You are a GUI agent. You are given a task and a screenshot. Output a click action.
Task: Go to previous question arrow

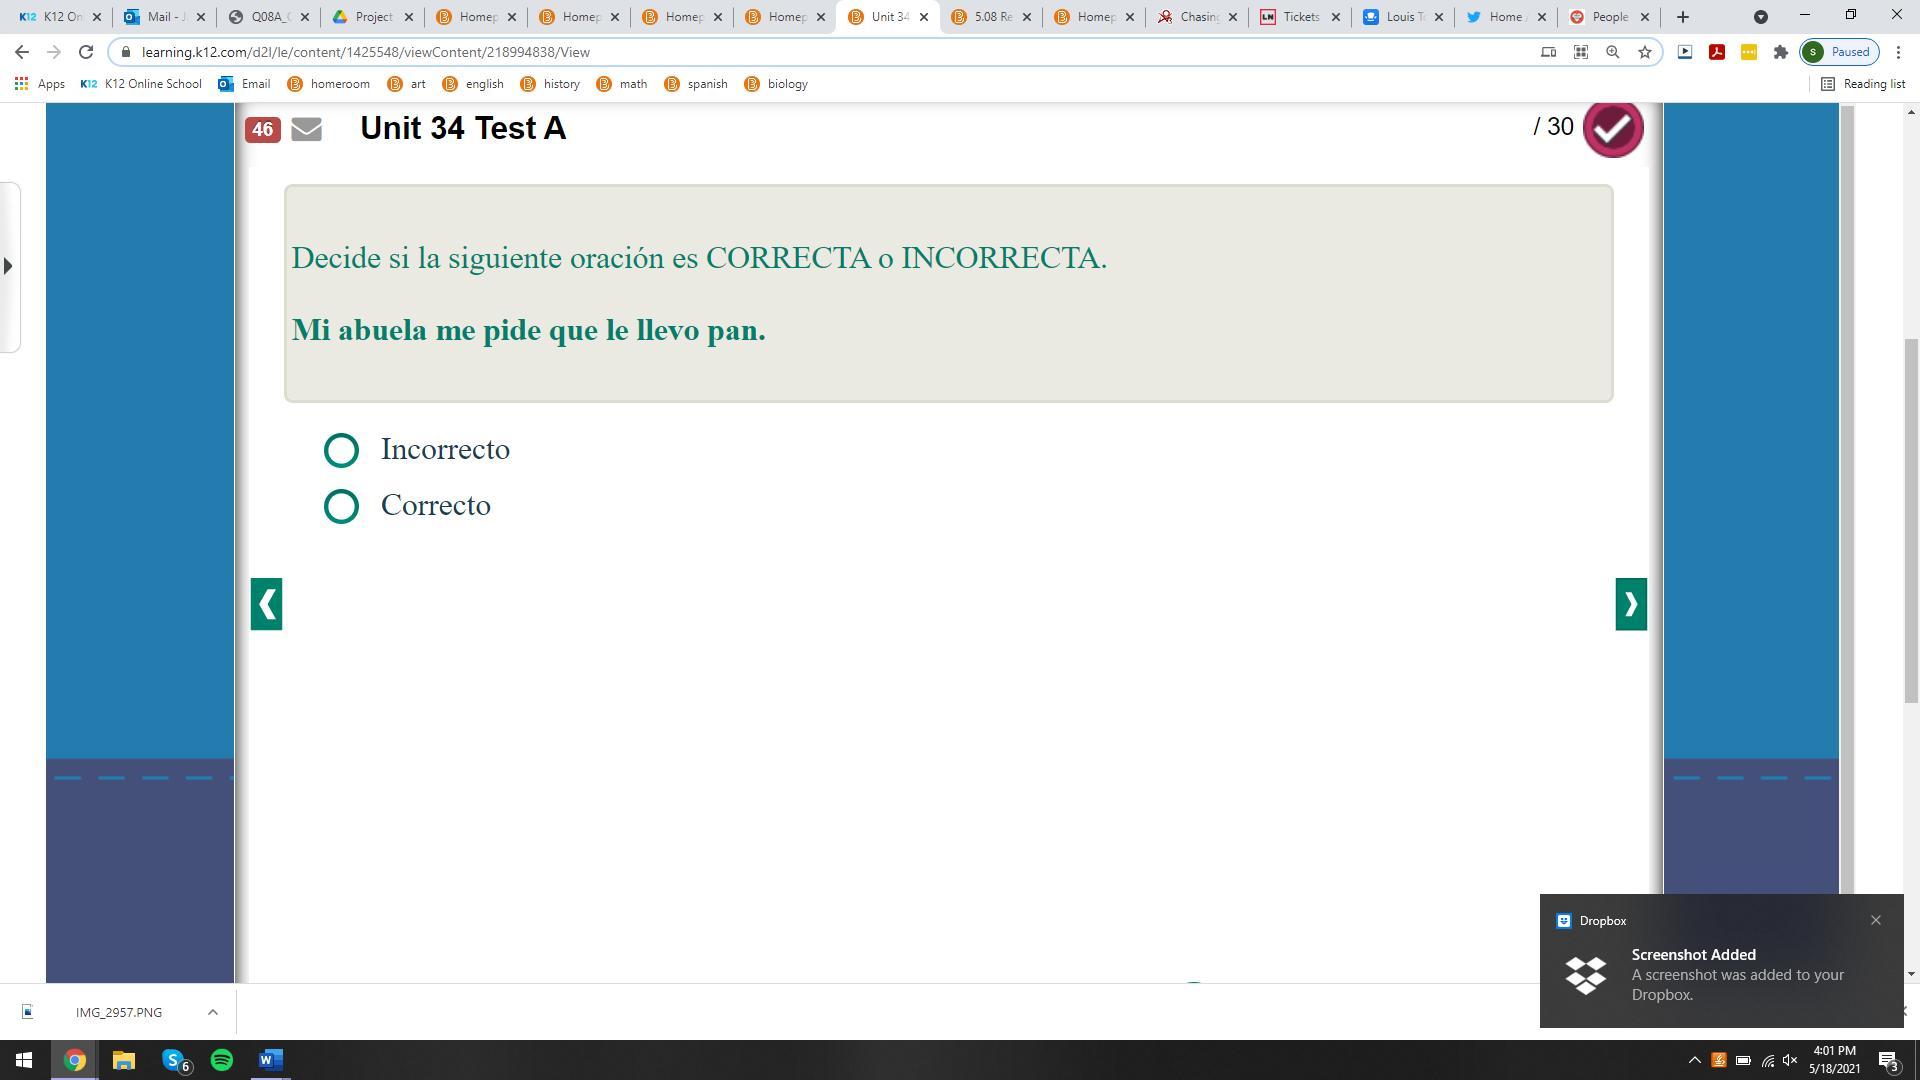click(266, 604)
